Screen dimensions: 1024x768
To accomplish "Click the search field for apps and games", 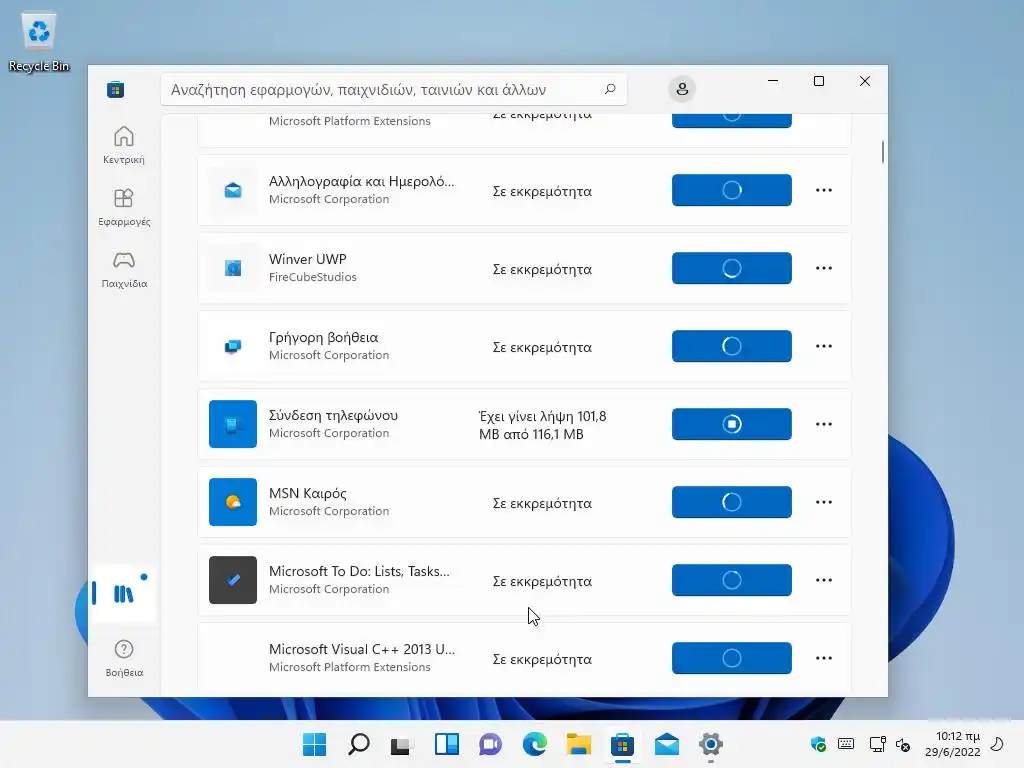I will 394,89.
